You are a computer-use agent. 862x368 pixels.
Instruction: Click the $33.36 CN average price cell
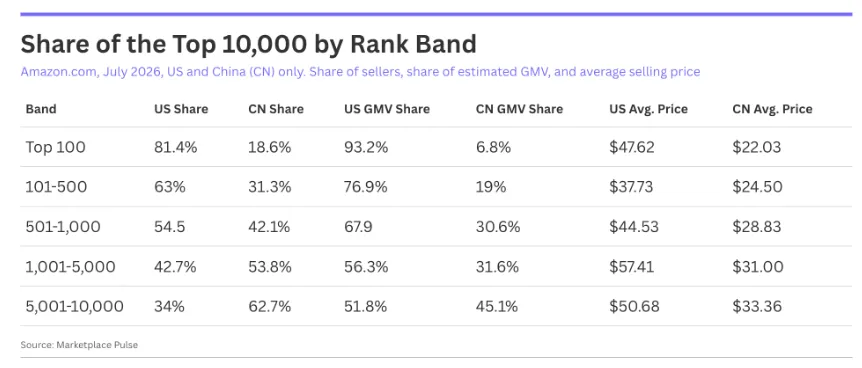(x=757, y=306)
